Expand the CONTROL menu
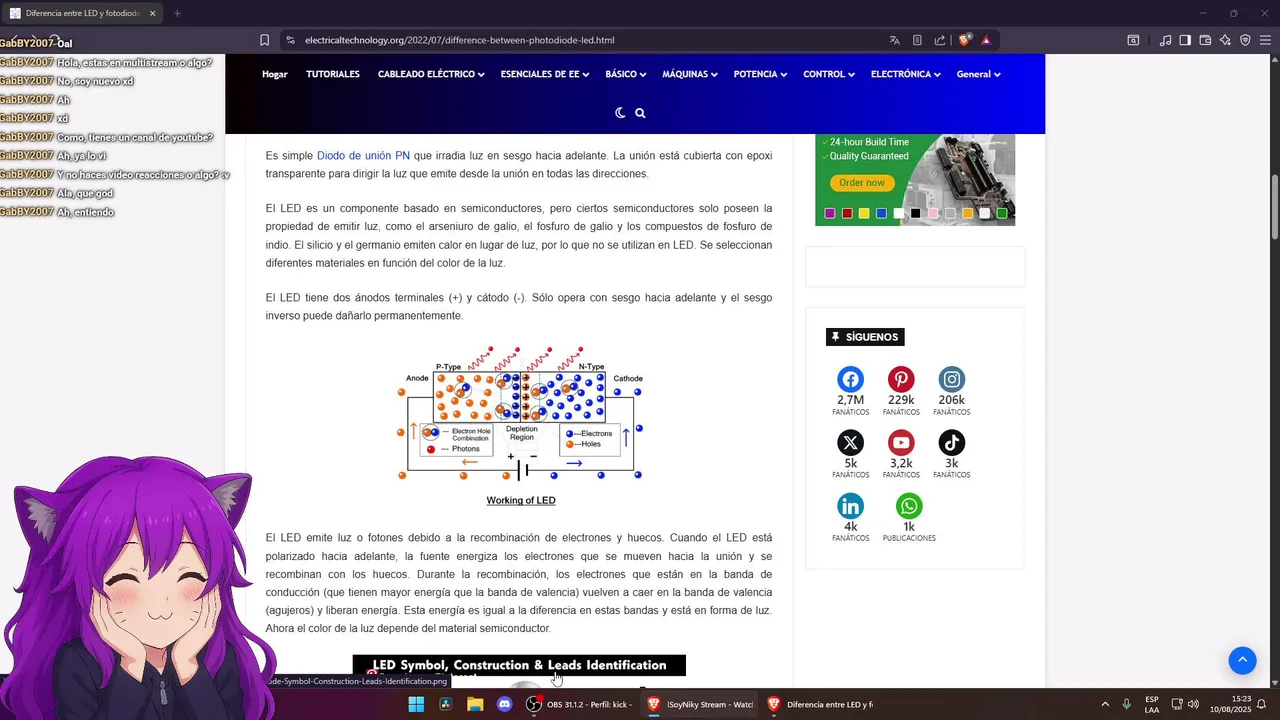The width and height of the screenshot is (1280, 720). pos(829,74)
